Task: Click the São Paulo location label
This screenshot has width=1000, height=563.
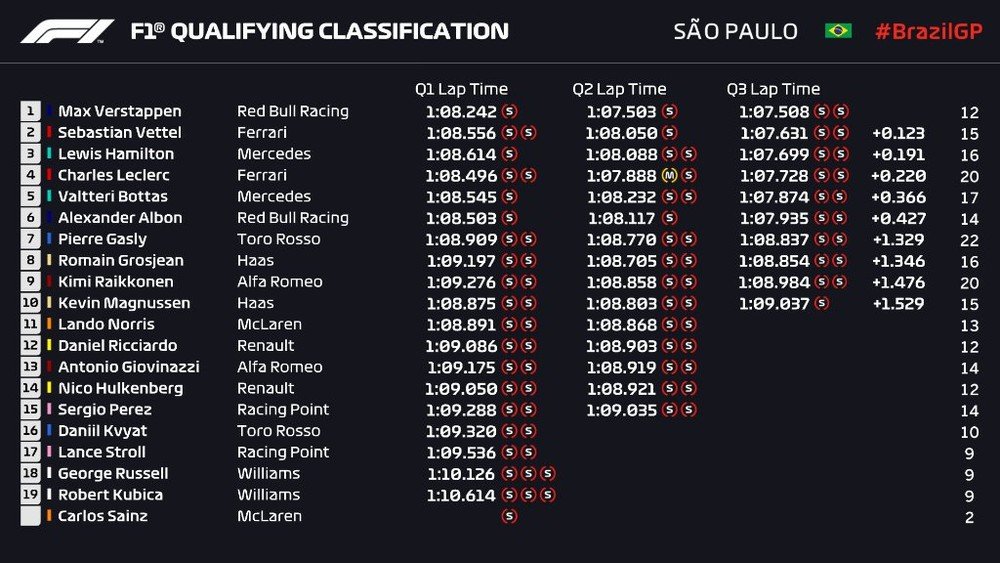Action: click(x=735, y=31)
